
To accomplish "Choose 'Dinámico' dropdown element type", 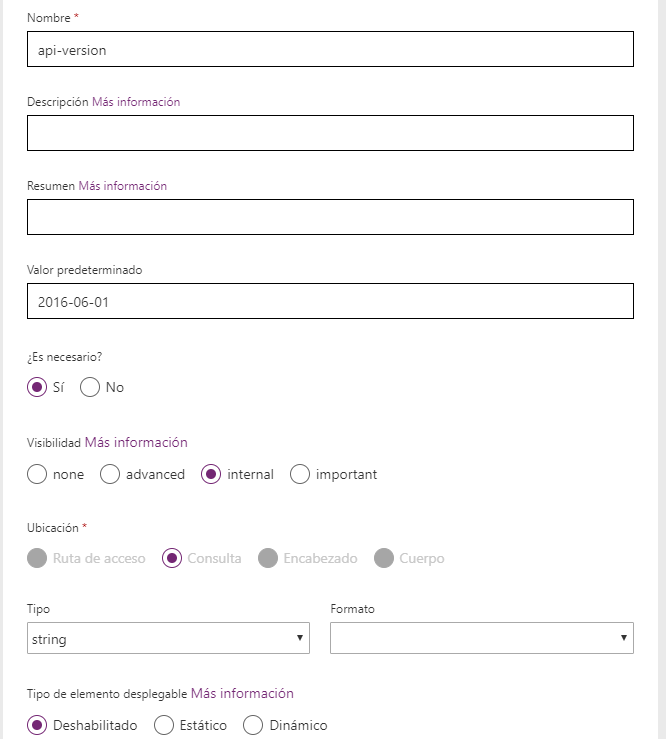I will click(253, 725).
